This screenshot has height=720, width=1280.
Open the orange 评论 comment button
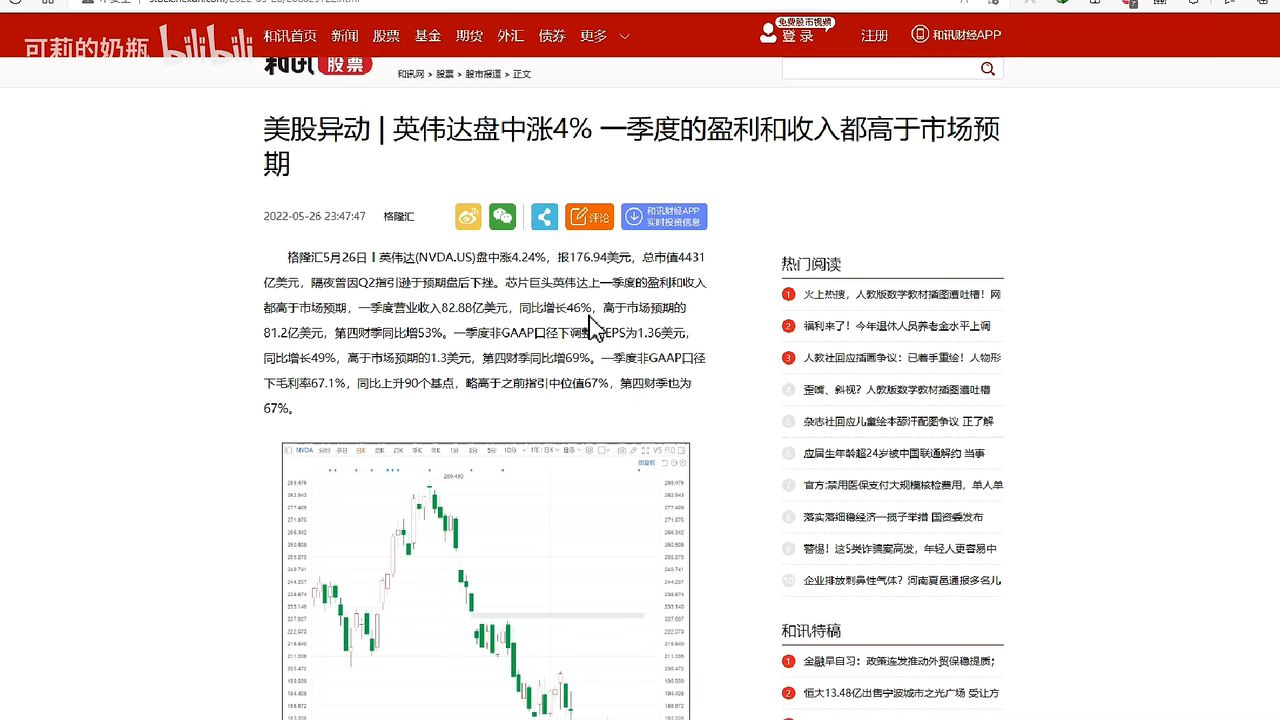pos(590,217)
